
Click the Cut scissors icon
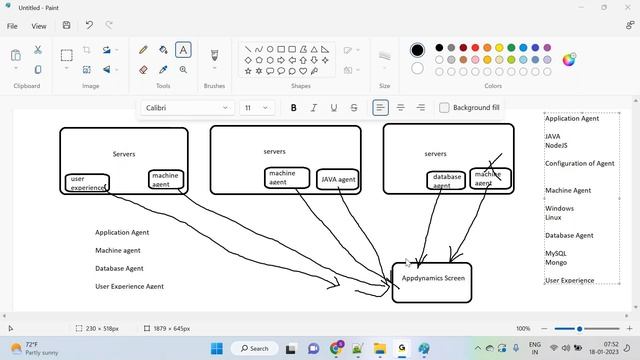point(38,50)
